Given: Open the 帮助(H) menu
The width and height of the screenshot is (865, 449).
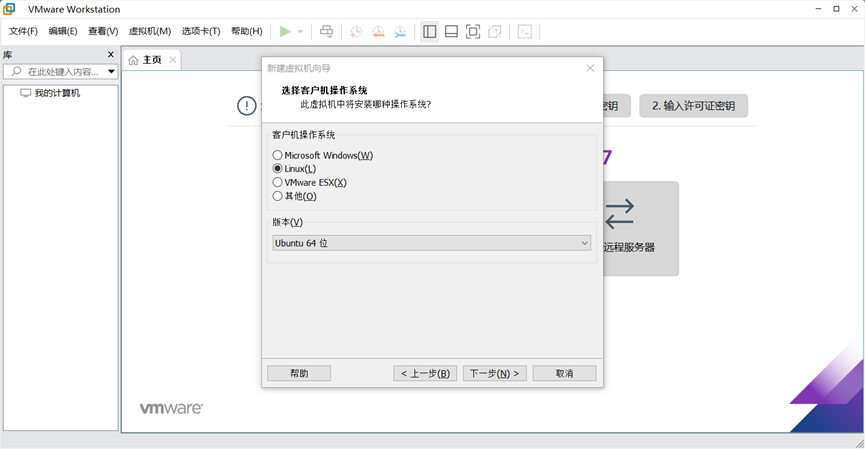Looking at the screenshot, I should tap(247, 31).
